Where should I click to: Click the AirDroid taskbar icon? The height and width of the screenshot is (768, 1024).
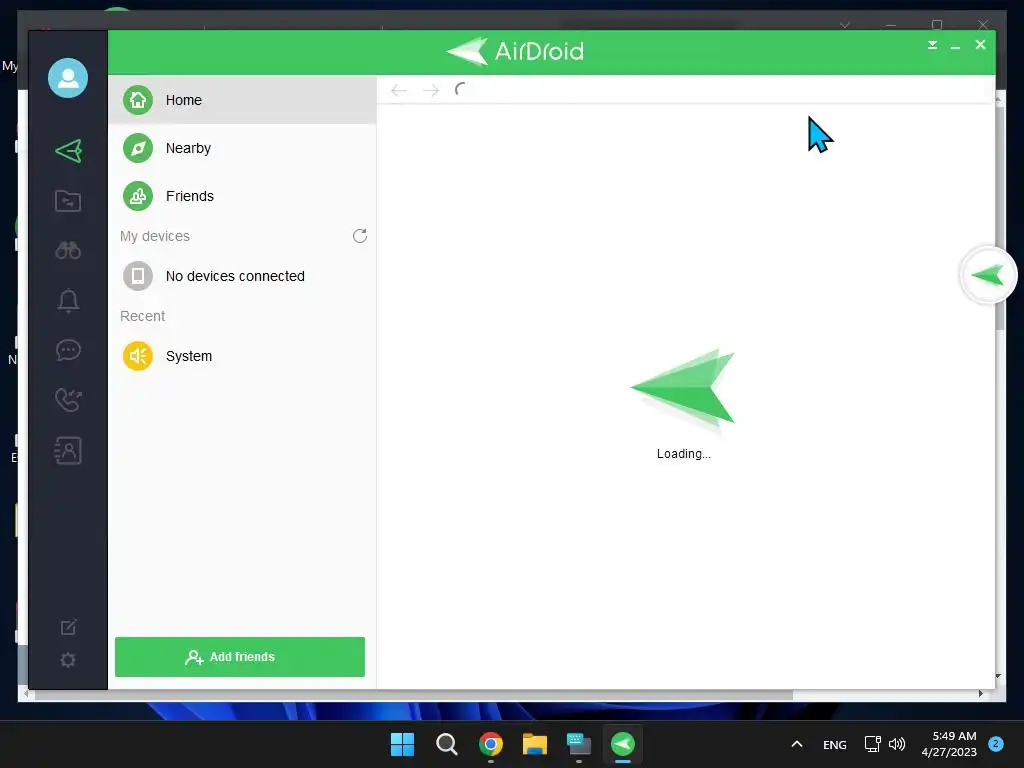[x=623, y=744]
